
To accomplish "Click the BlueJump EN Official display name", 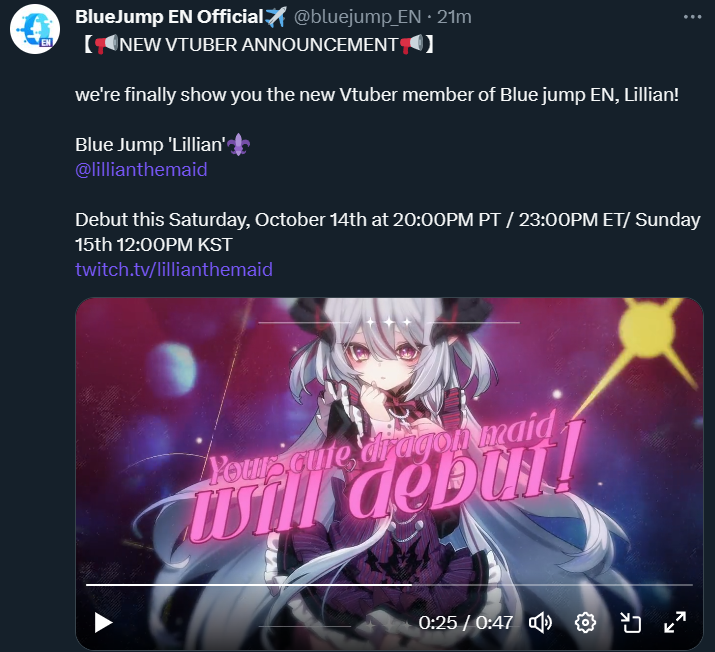I will [169, 17].
